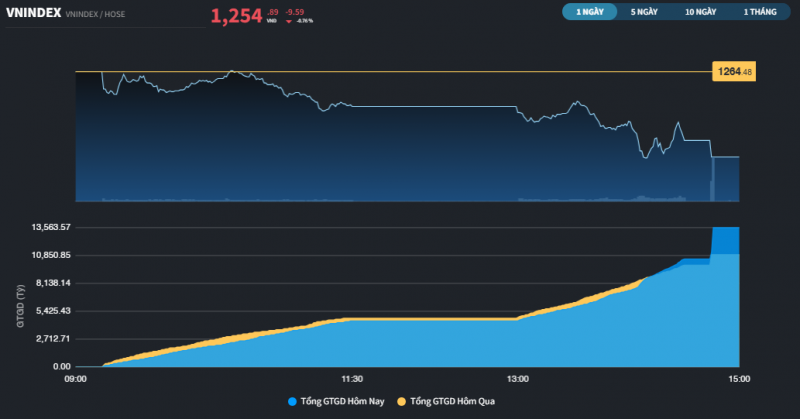
Task: Click the 11:30 time axis label
Action: coord(352,379)
